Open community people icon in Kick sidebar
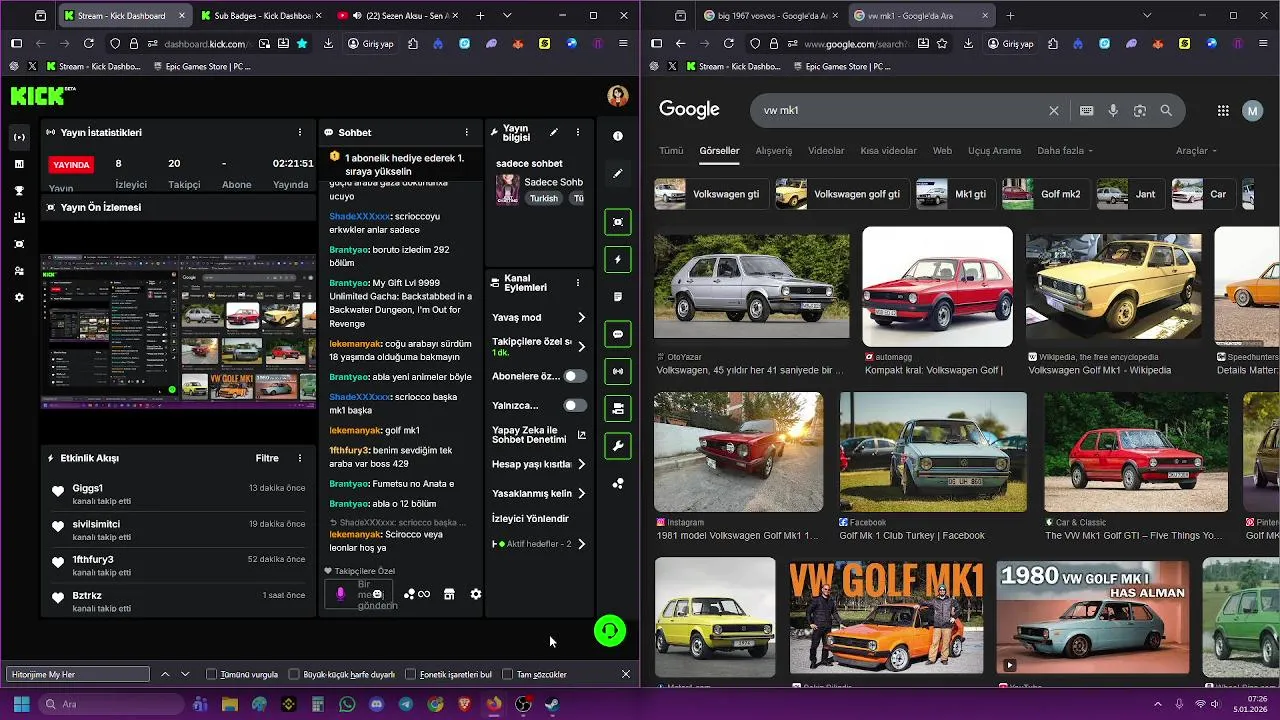The image size is (1280, 720). 19,271
